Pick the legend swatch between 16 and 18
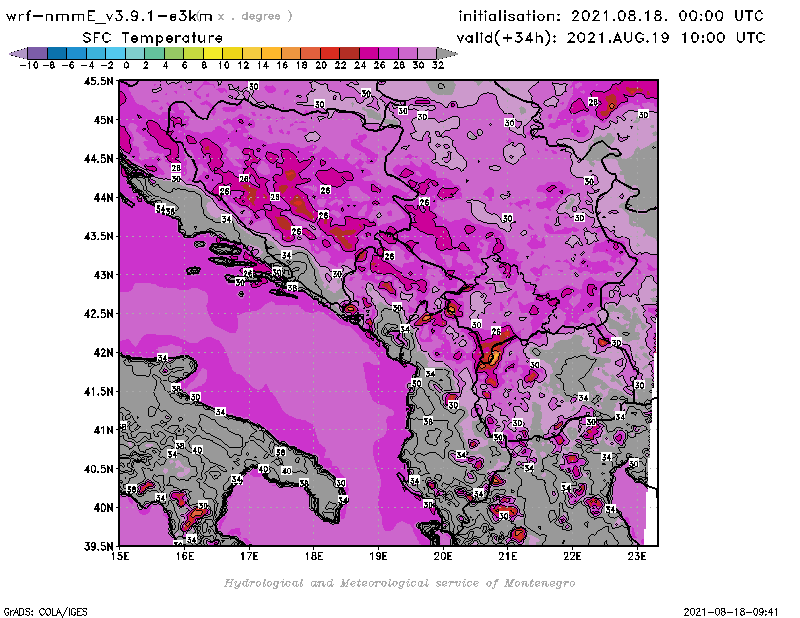The height and width of the screenshot is (618, 800). [x=291, y=53]
